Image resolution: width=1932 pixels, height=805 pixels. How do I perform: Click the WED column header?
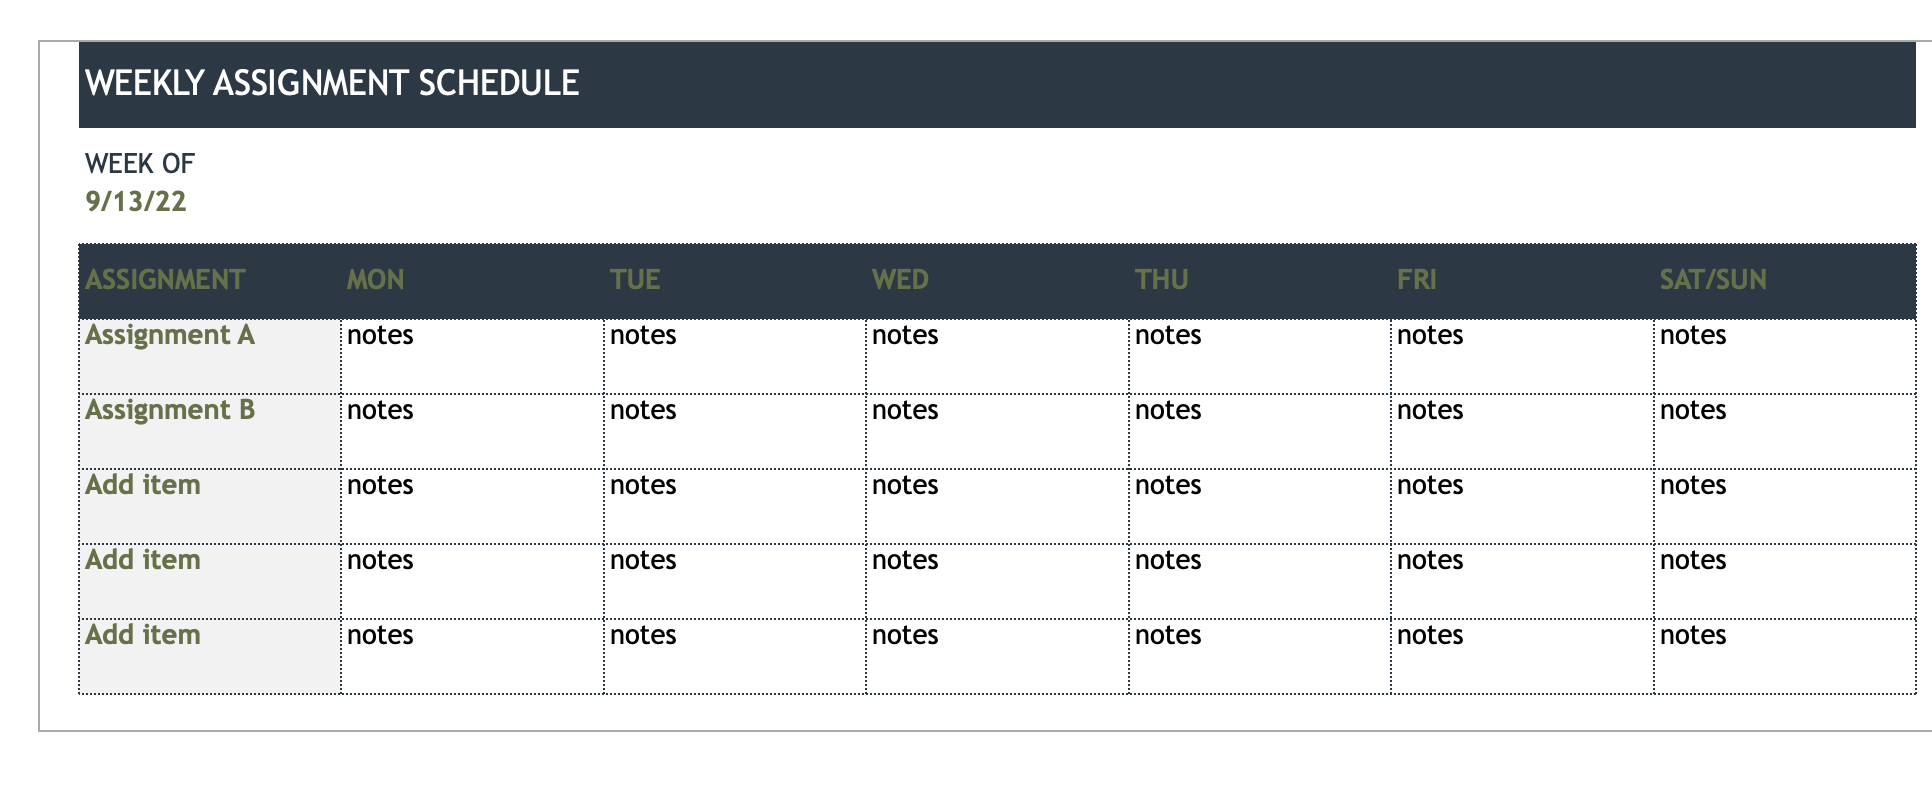coord(900,280)
